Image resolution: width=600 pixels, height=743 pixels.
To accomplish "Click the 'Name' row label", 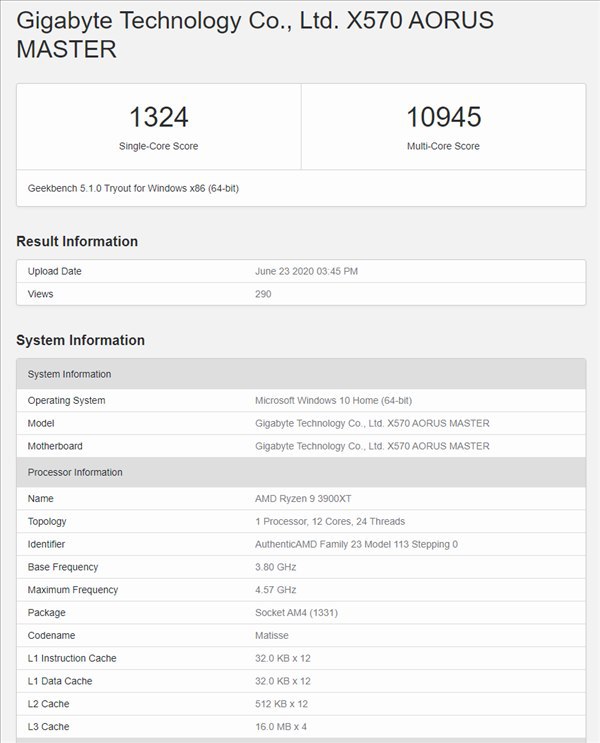I will coord(40,498).
